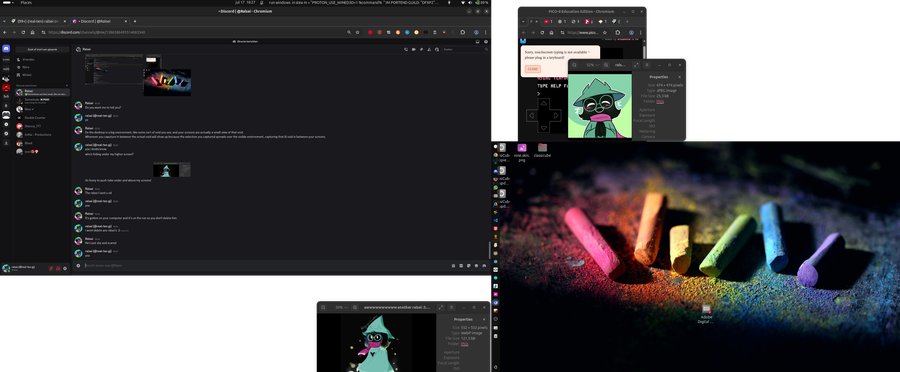Viewport: 900px width, 372px height.
Task: Select the classicube folder on the desktop
Action: pyautogui.click(x=542, y=151)
